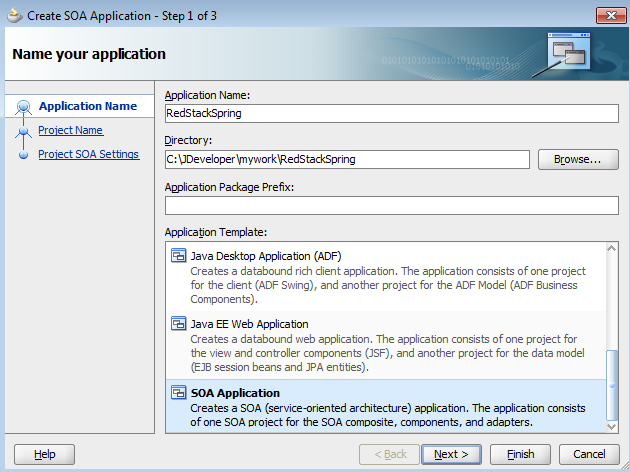Image resolution: width=630 pixels, height=472 pixels.
Task: Click the Application Name step icon
Action: pyautogui.click(x=24, y=107)
